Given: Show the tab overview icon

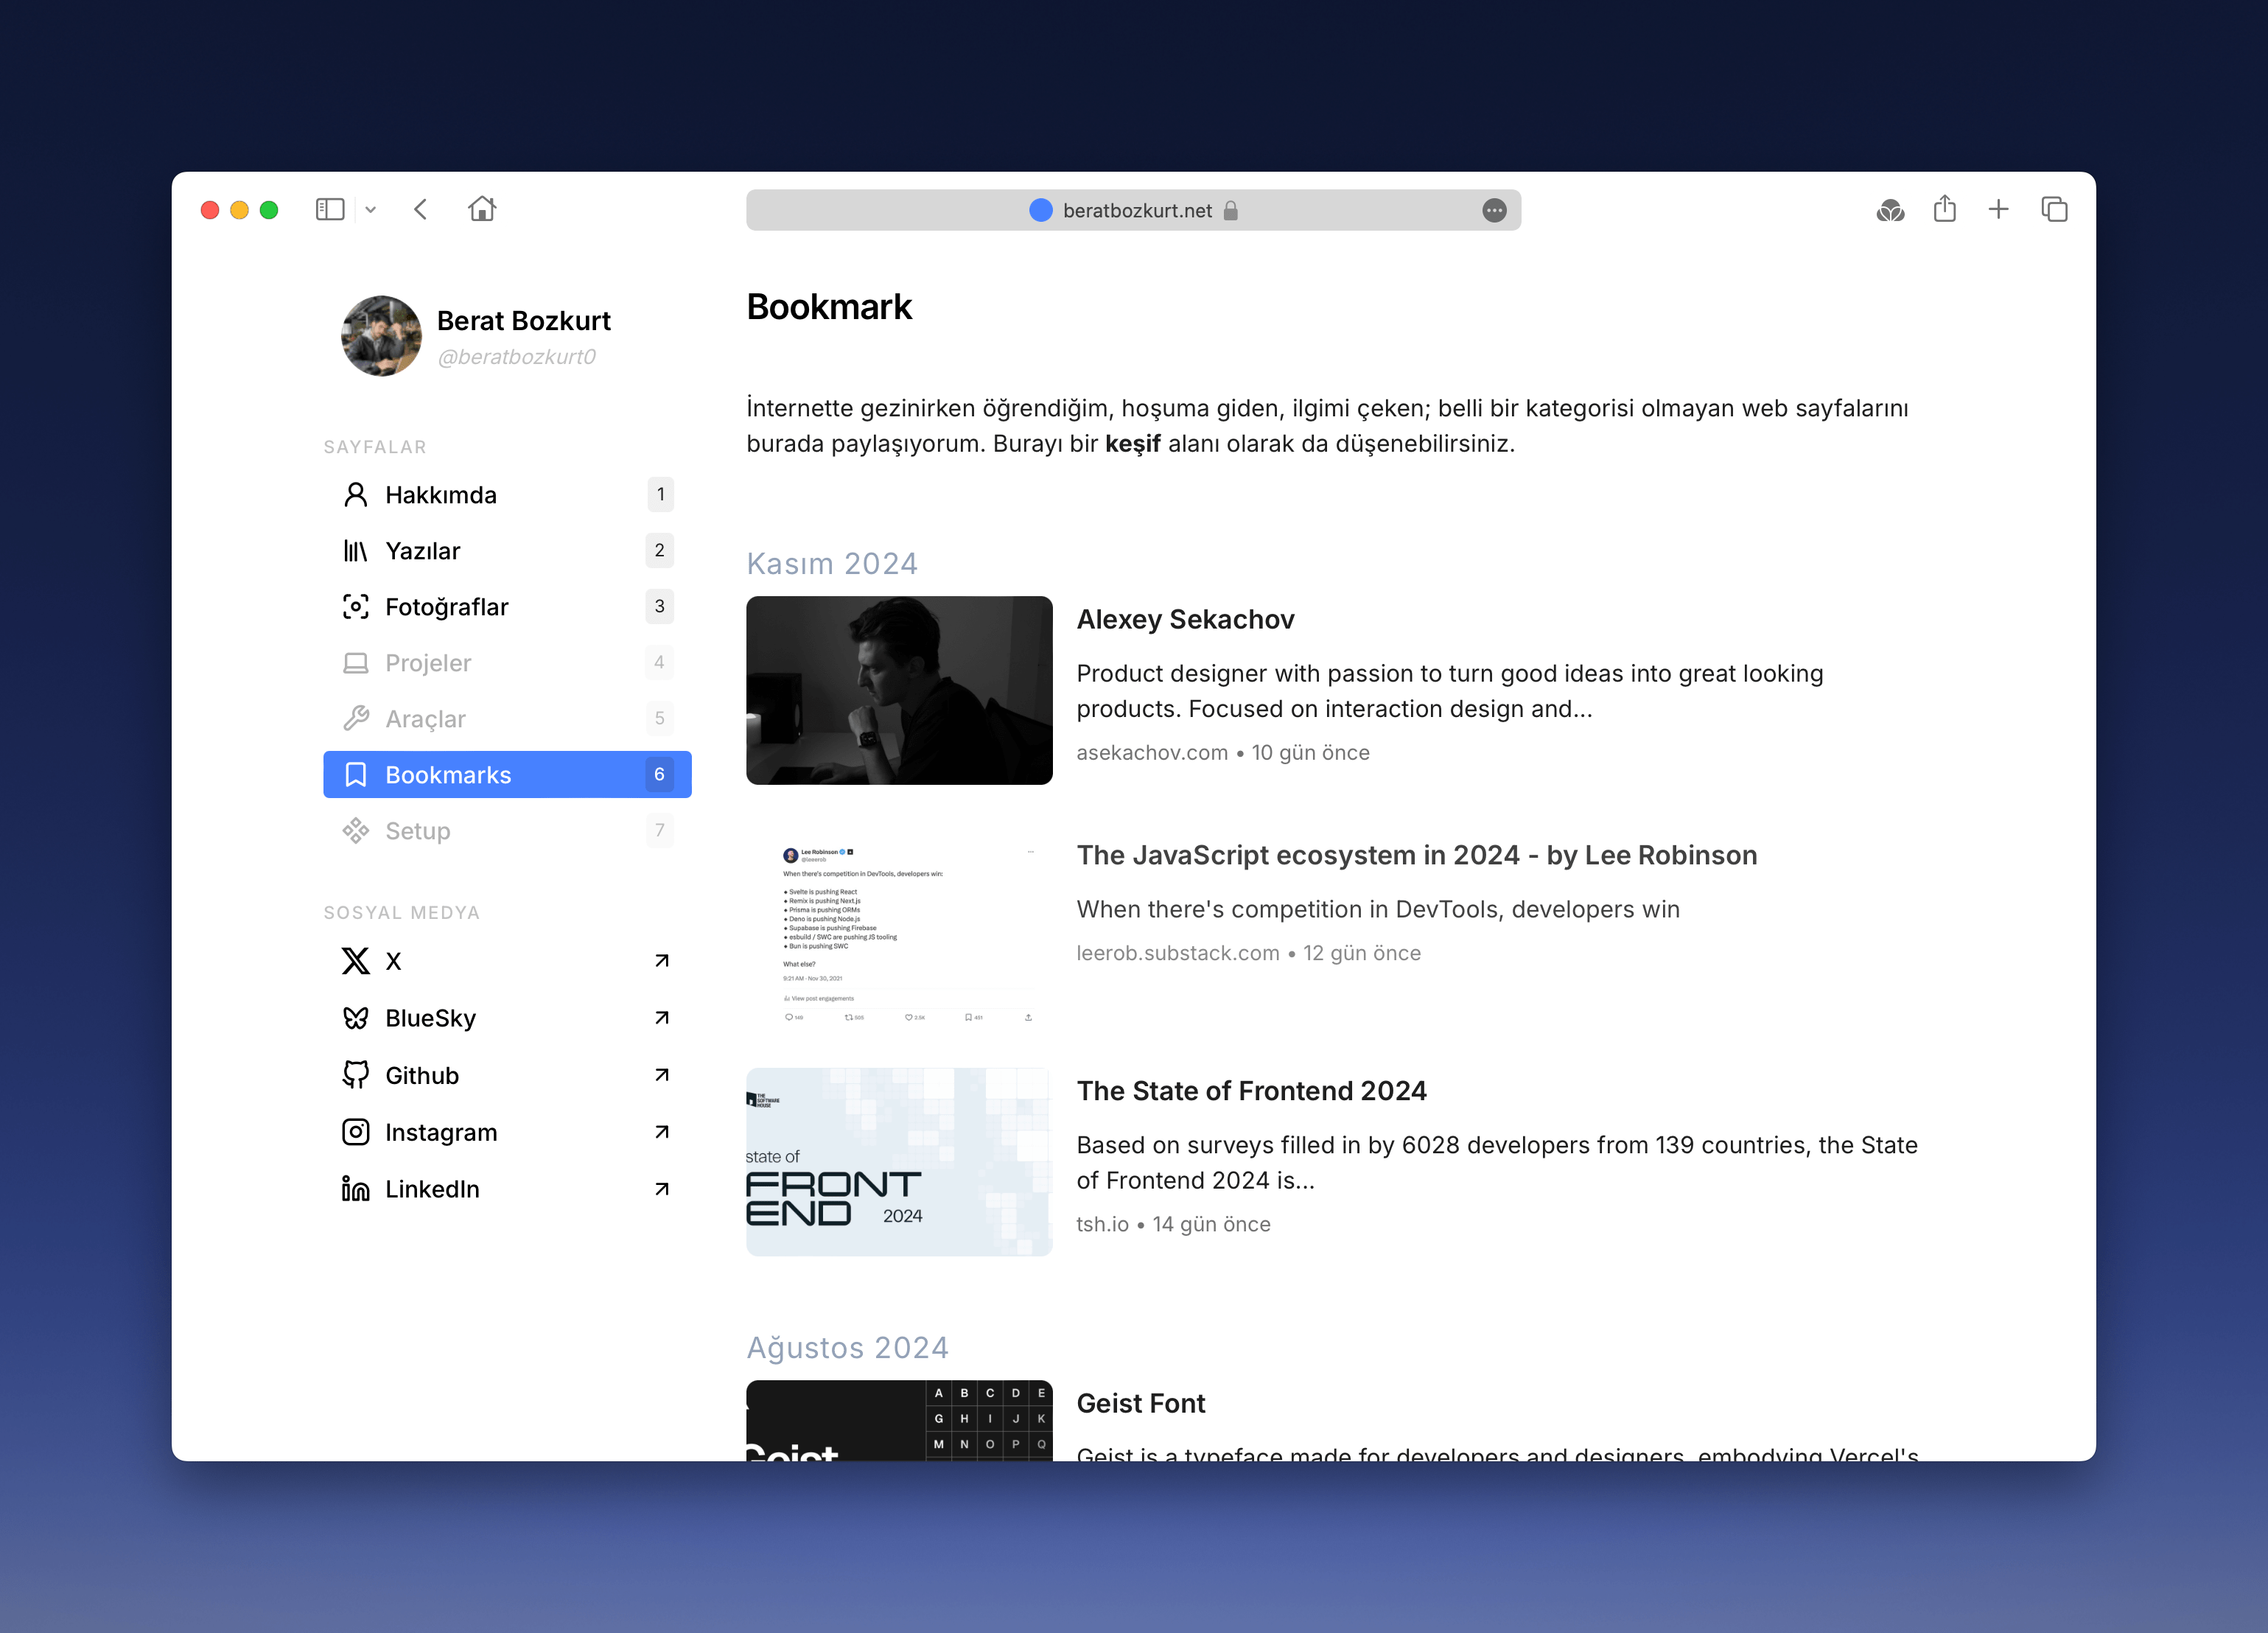Looking at the screenshot, I should pos(2054,209).
